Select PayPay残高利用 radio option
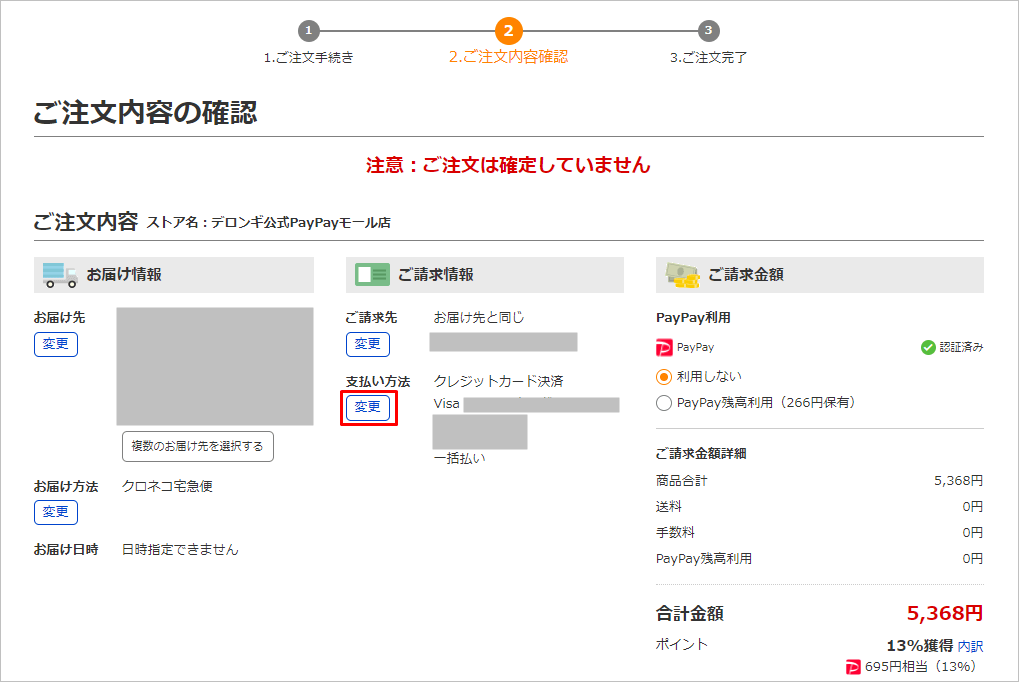 click(664, 403)
